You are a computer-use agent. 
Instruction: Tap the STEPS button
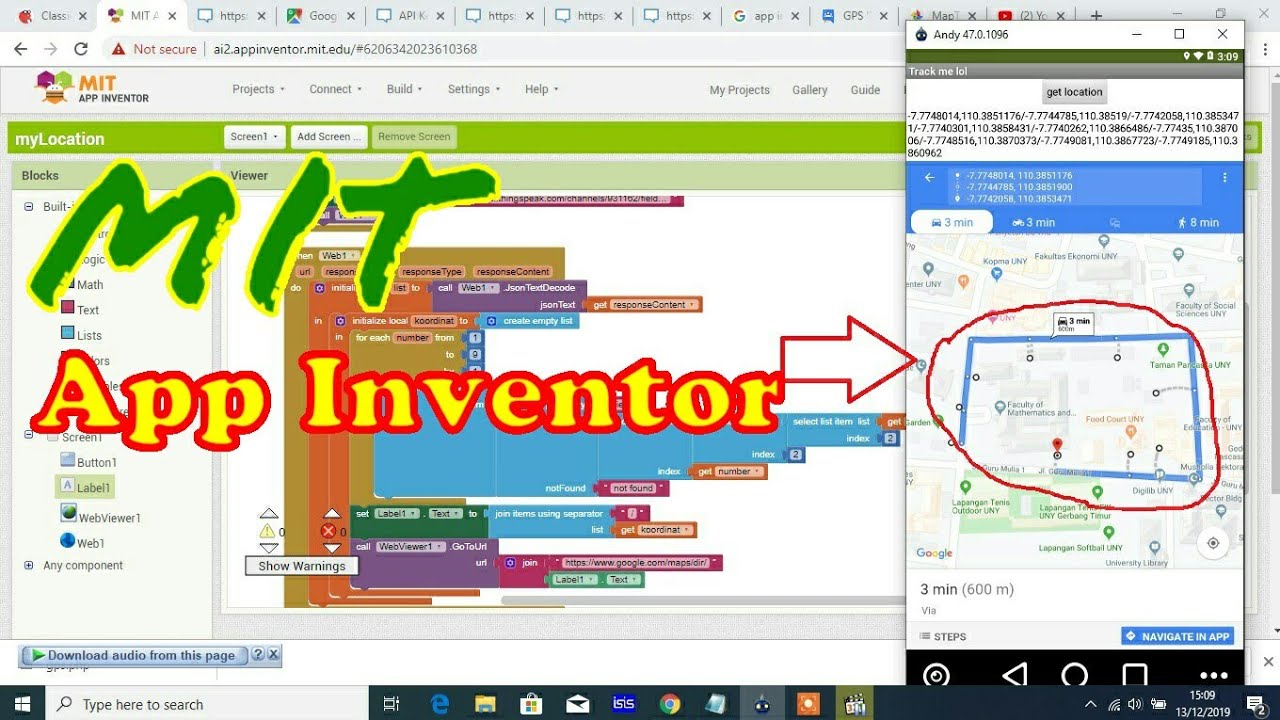coord(942,637)
